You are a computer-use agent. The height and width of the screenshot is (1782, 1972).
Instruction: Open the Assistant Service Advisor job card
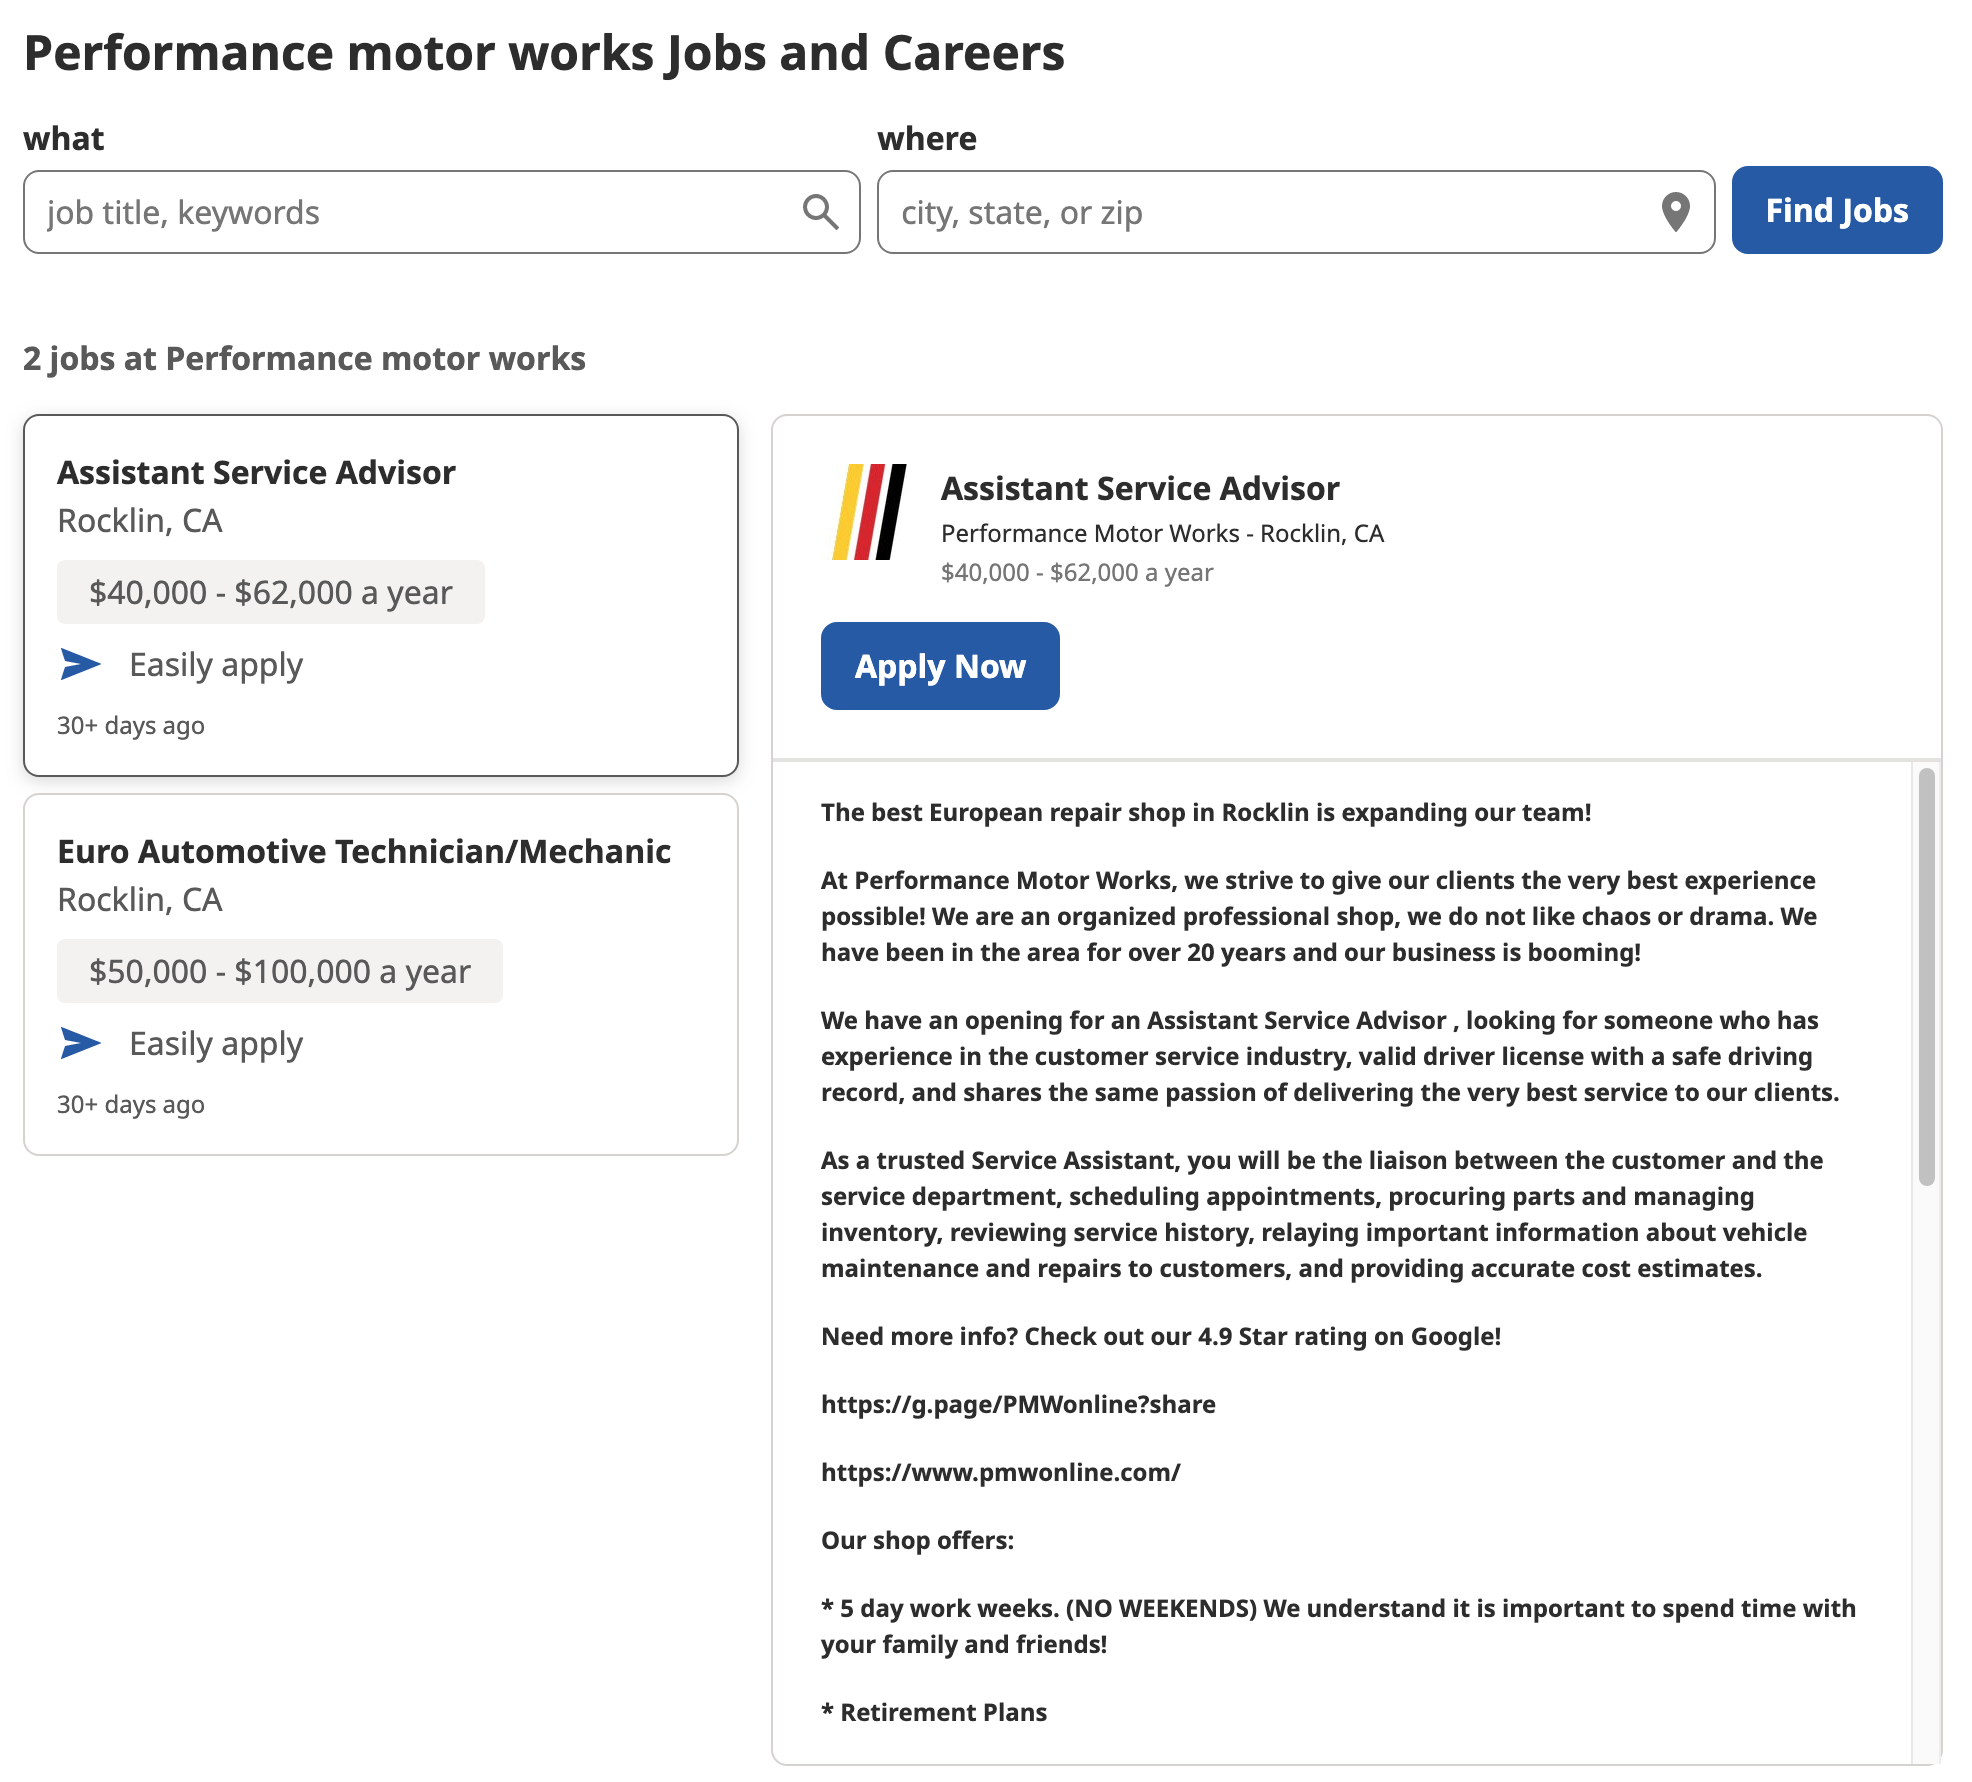click(x=381, y=595)
